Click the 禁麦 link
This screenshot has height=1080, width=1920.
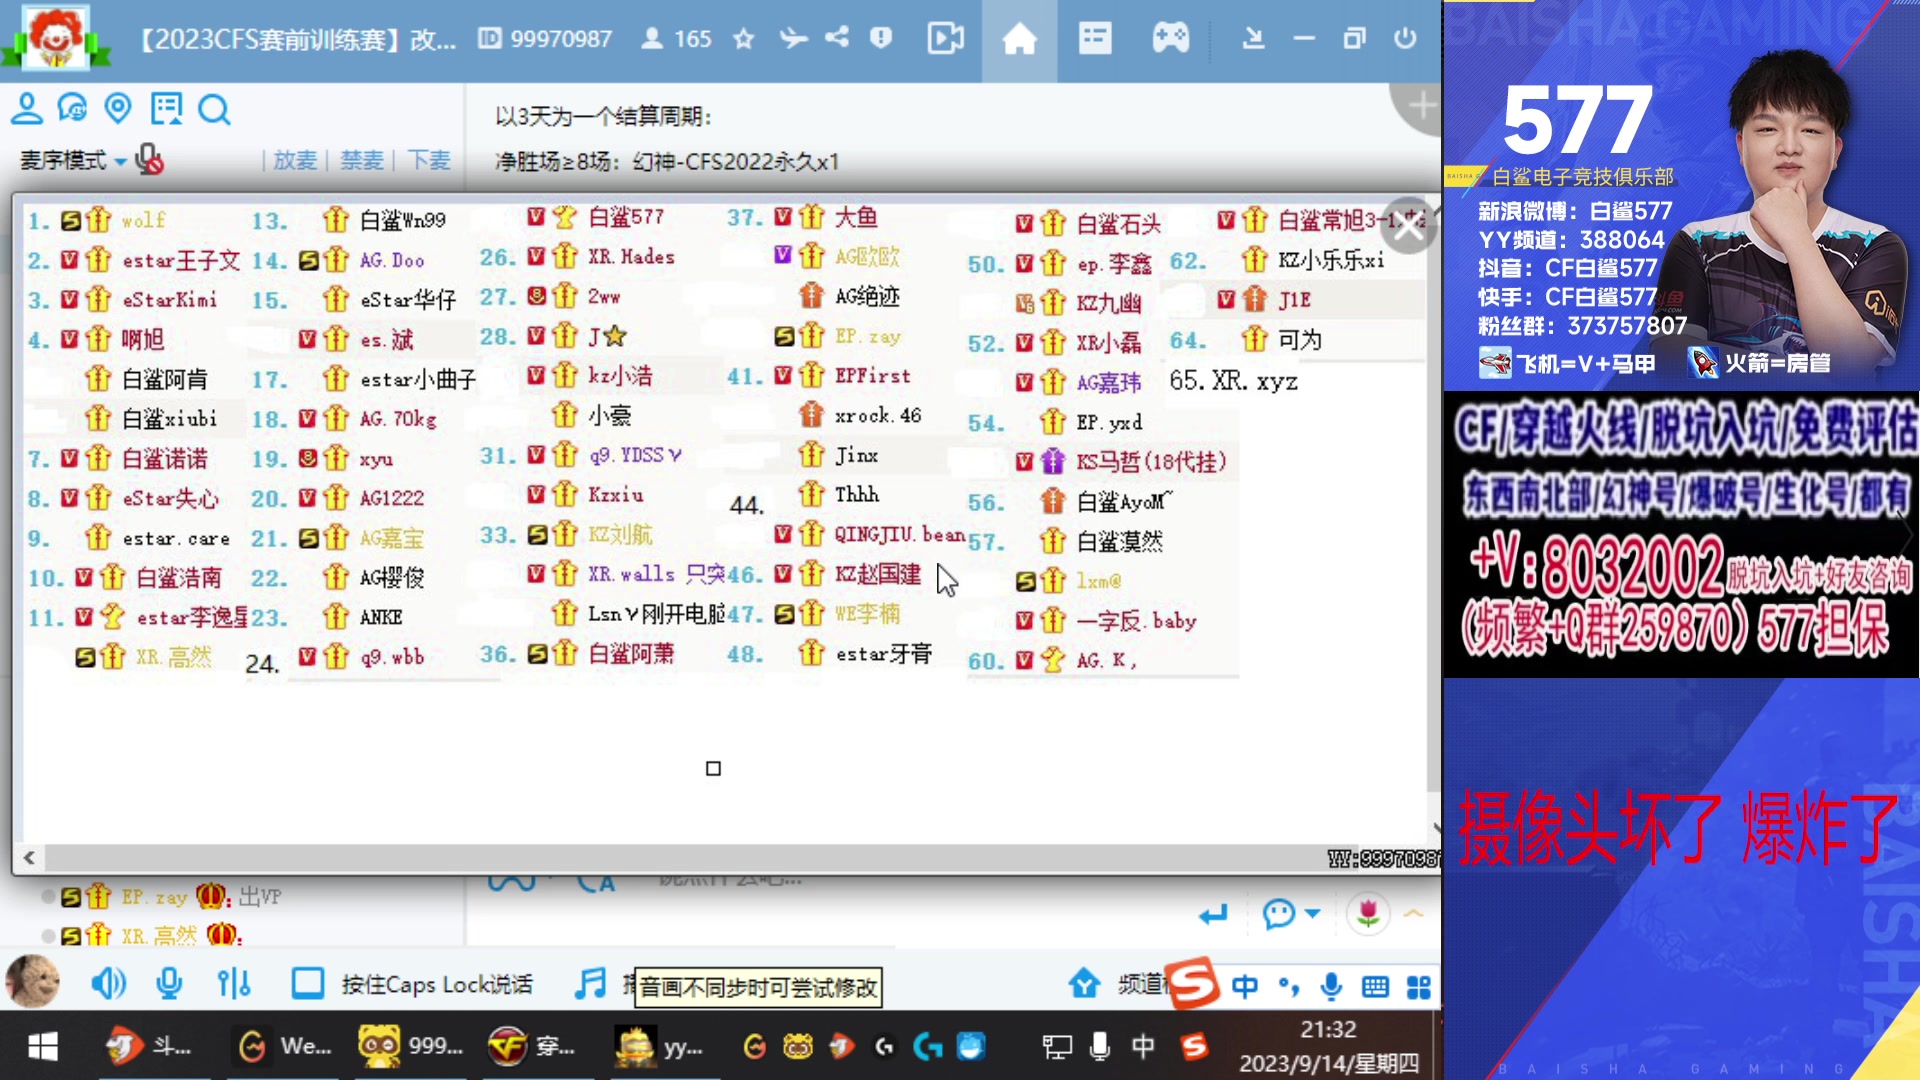click(x=362, y=160)
